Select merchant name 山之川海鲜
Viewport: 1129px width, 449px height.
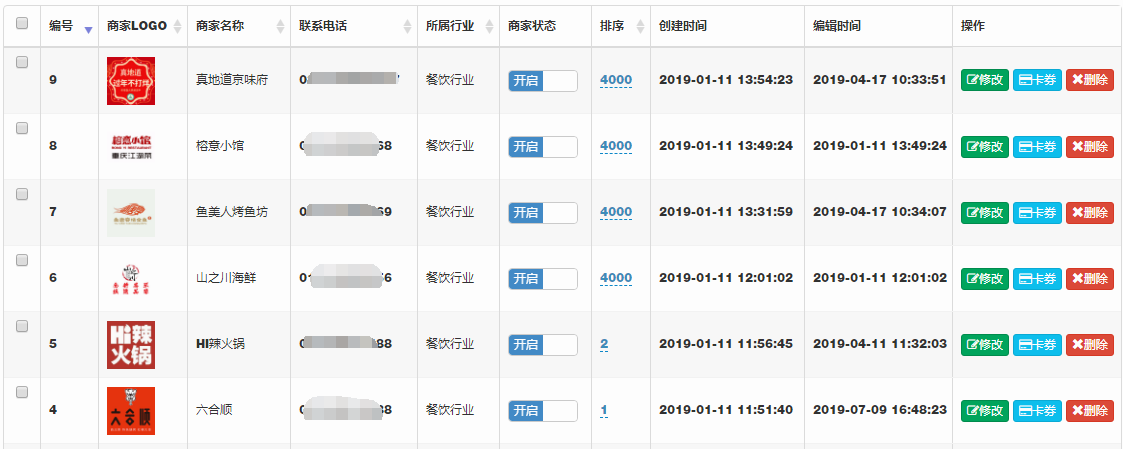pyautogui.click(x=226, y=278)
